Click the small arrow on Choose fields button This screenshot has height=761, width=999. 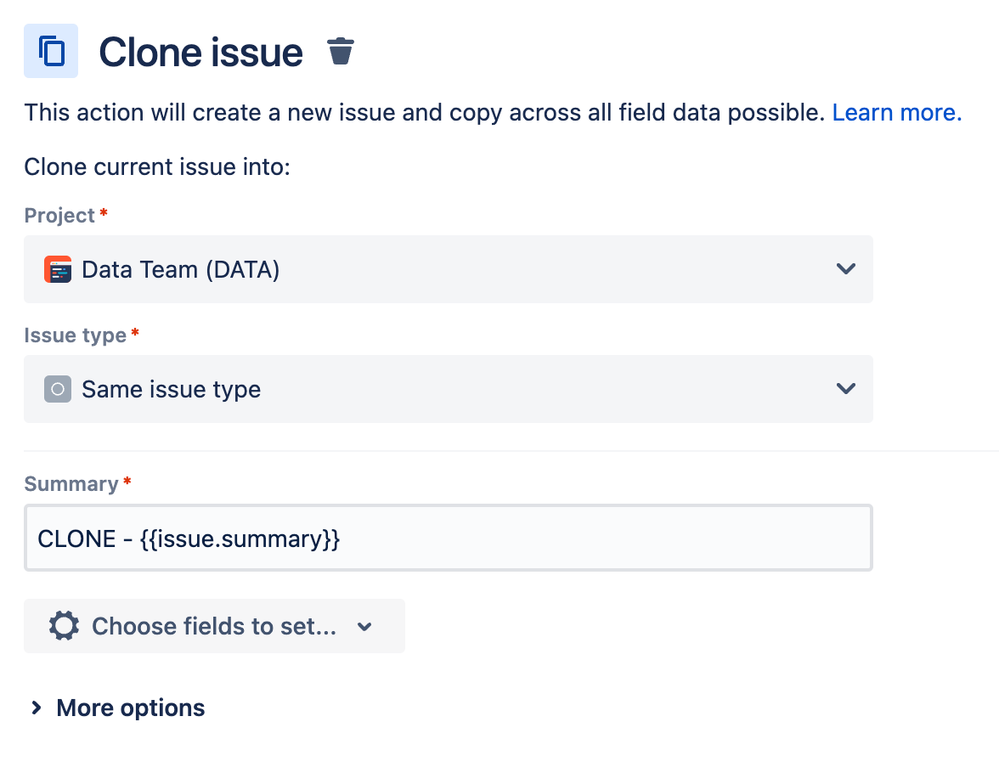(364, 627)
